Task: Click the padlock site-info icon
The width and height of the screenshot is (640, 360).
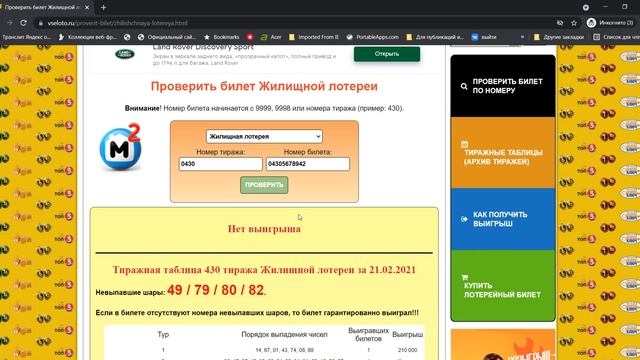Action: click(40, 23)
